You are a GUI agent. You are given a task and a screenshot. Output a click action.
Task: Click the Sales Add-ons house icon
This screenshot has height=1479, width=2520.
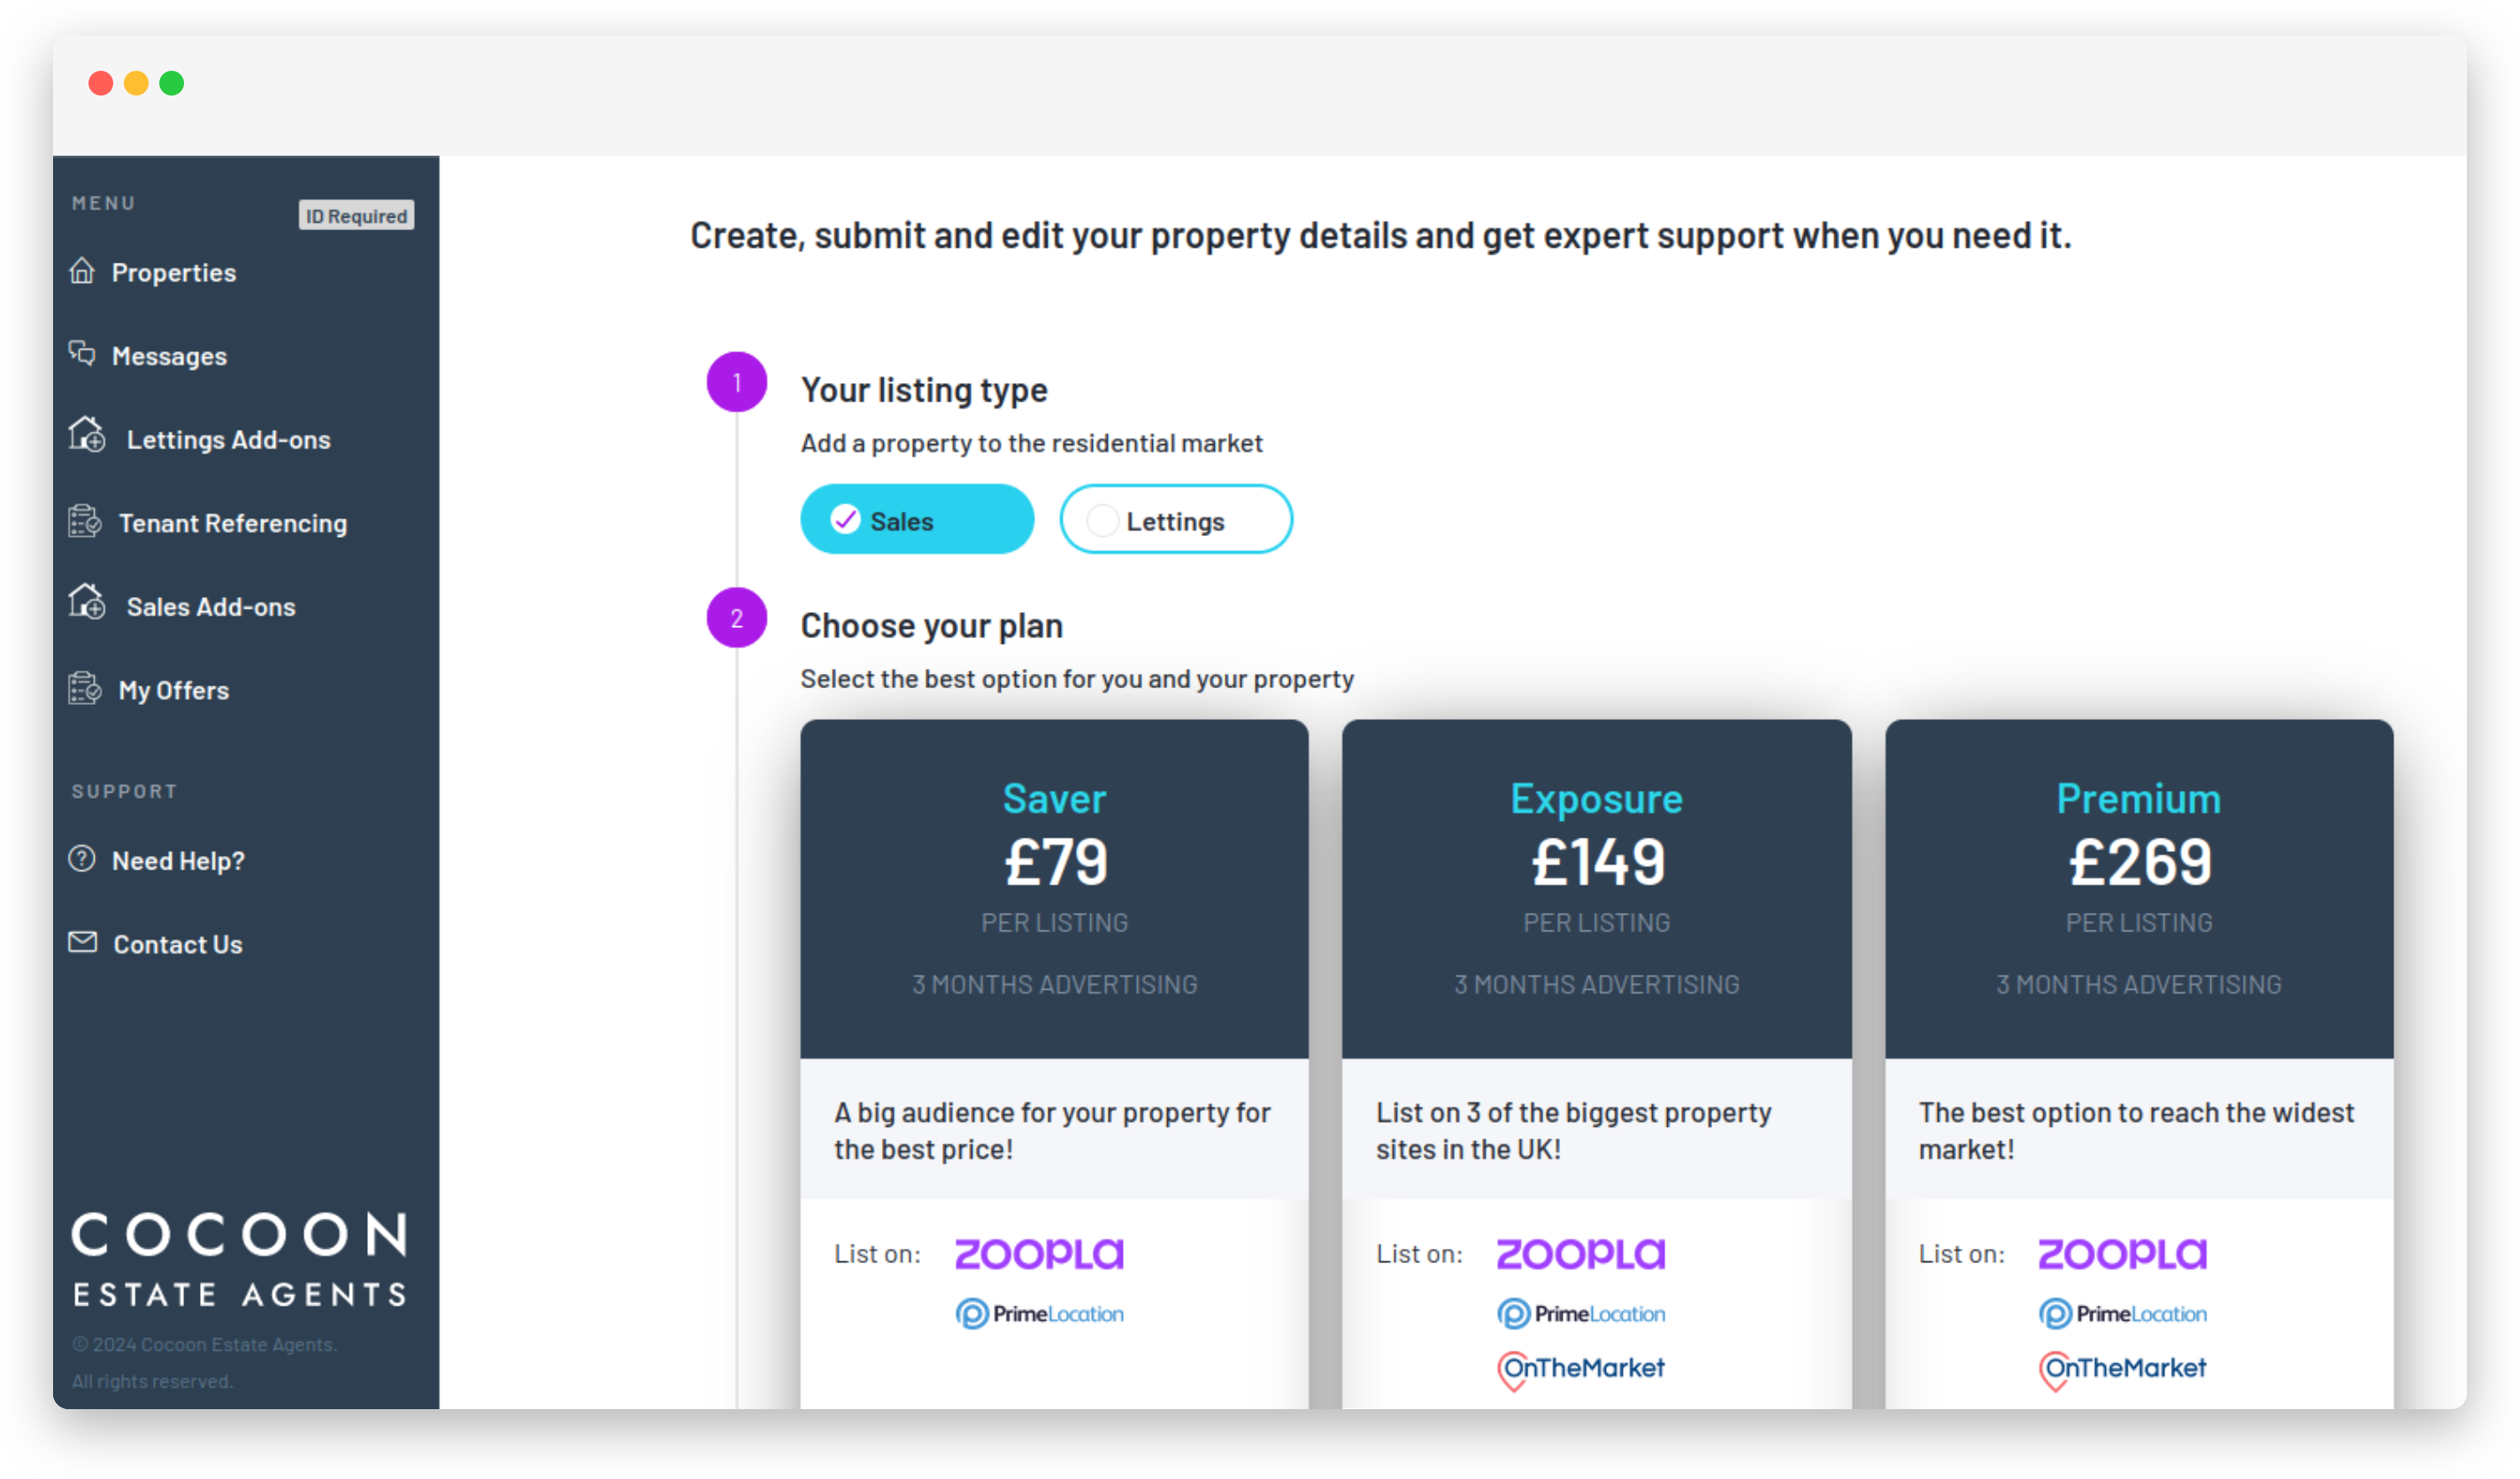point(87,602)
